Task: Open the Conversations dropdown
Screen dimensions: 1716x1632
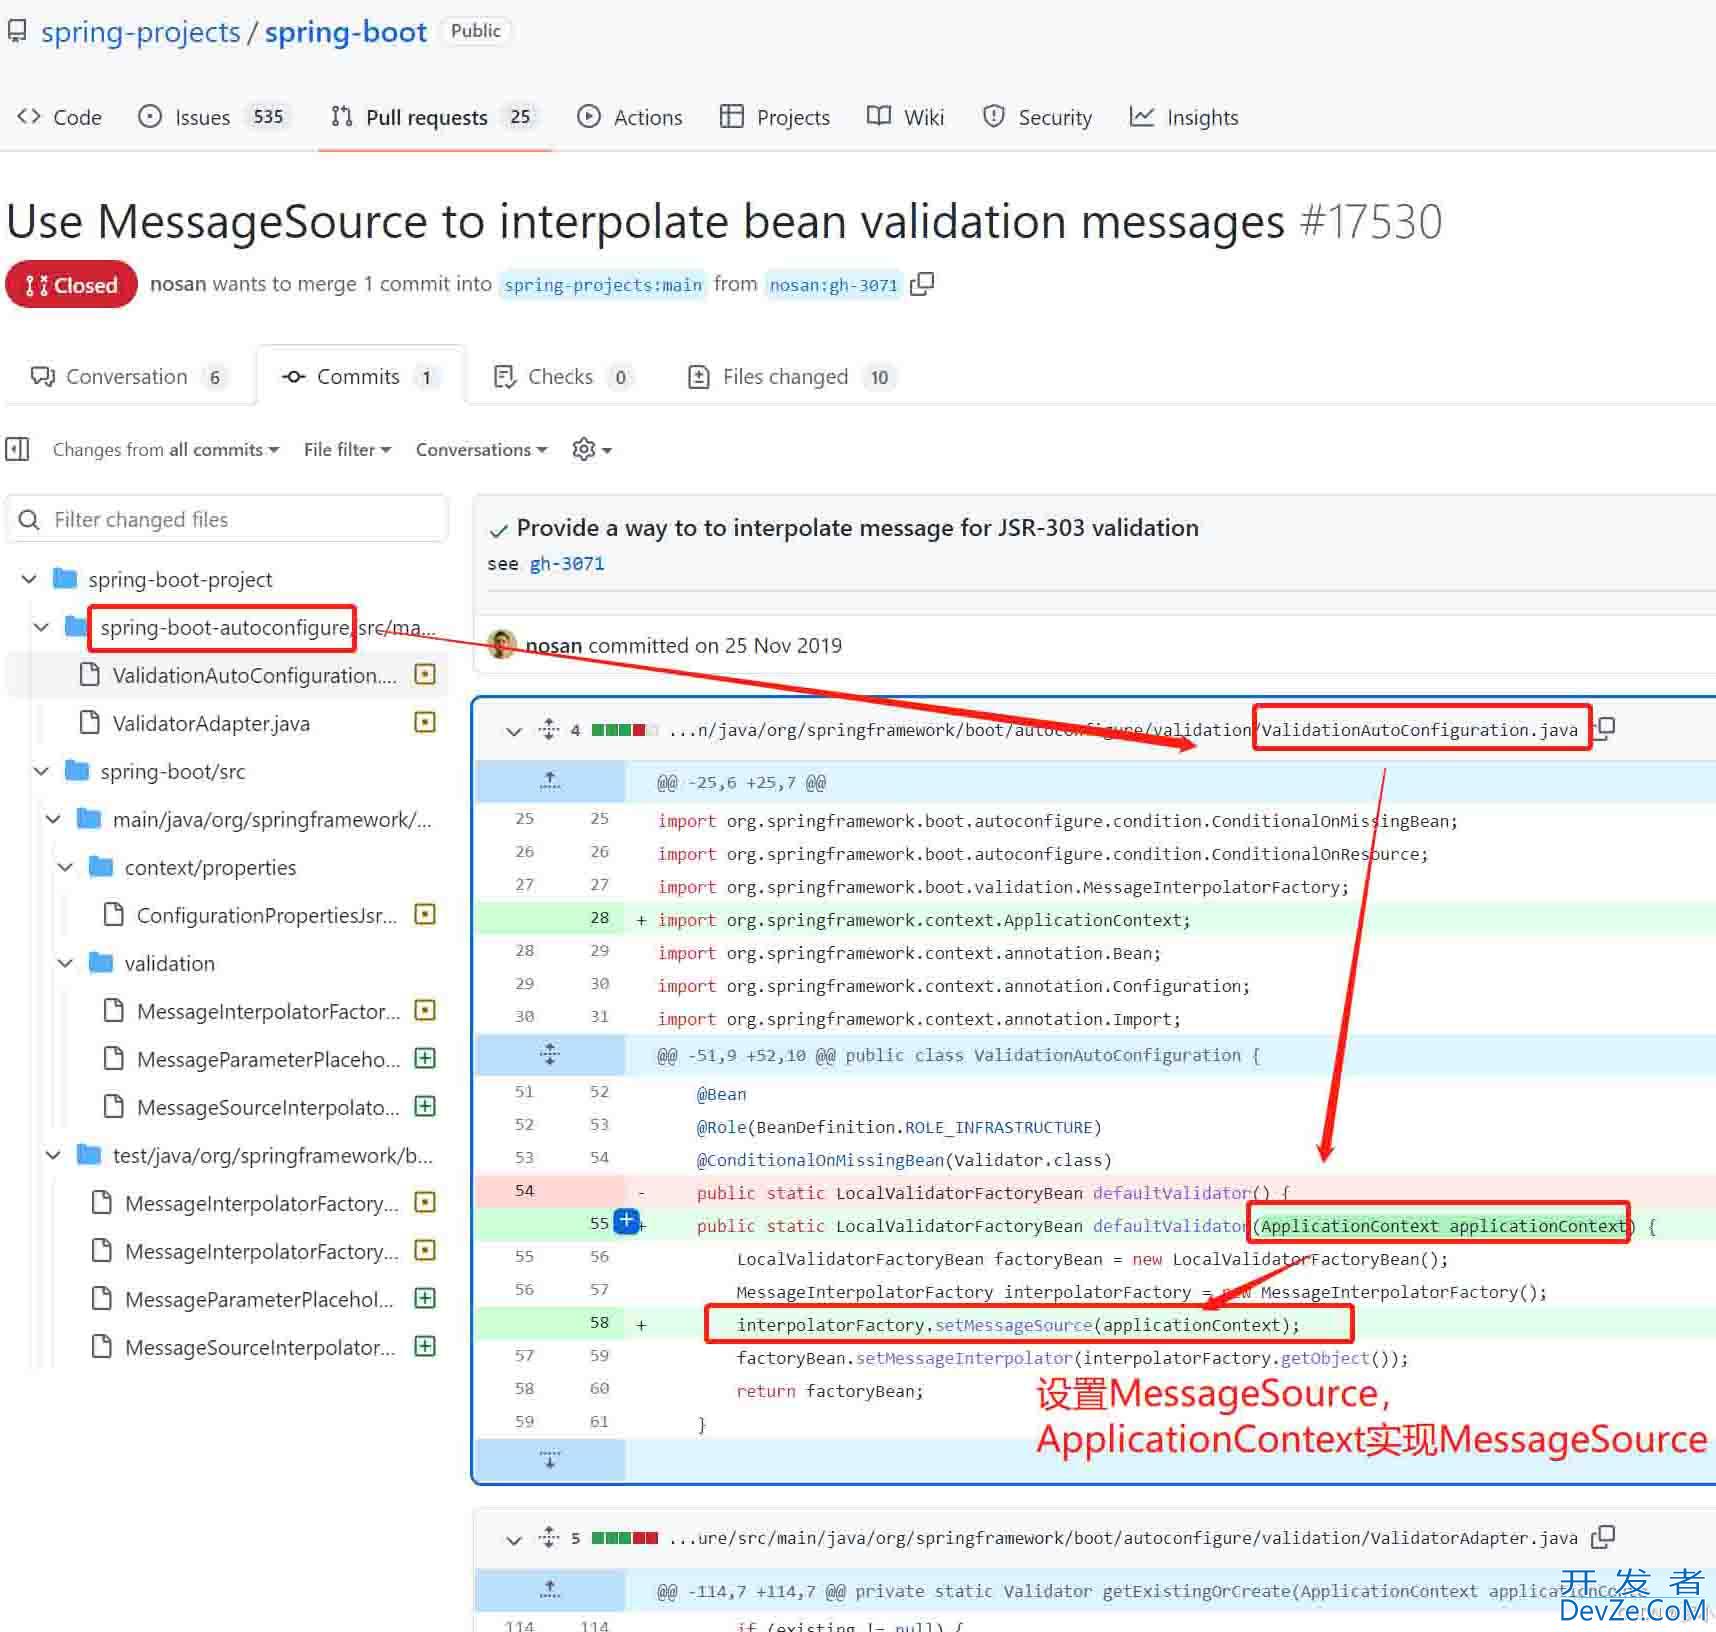Action: (481, 450)
